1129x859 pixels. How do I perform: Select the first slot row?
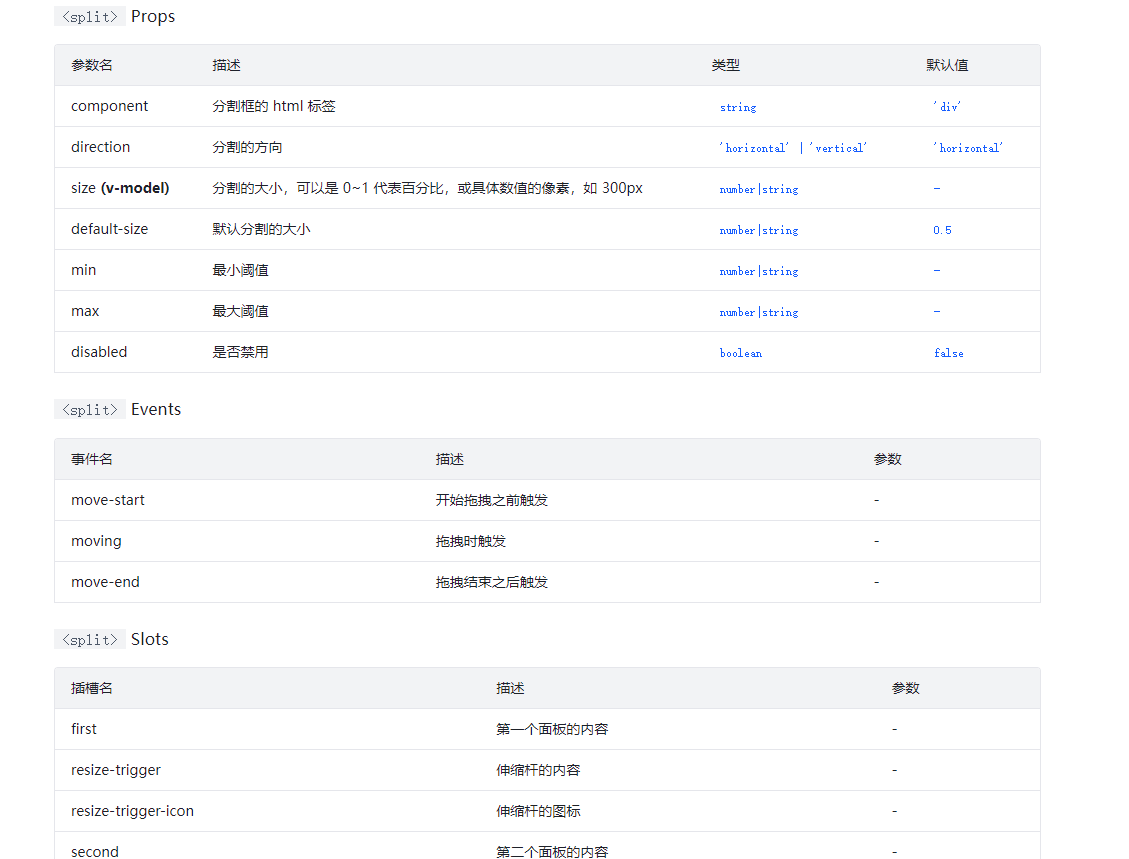547,729
